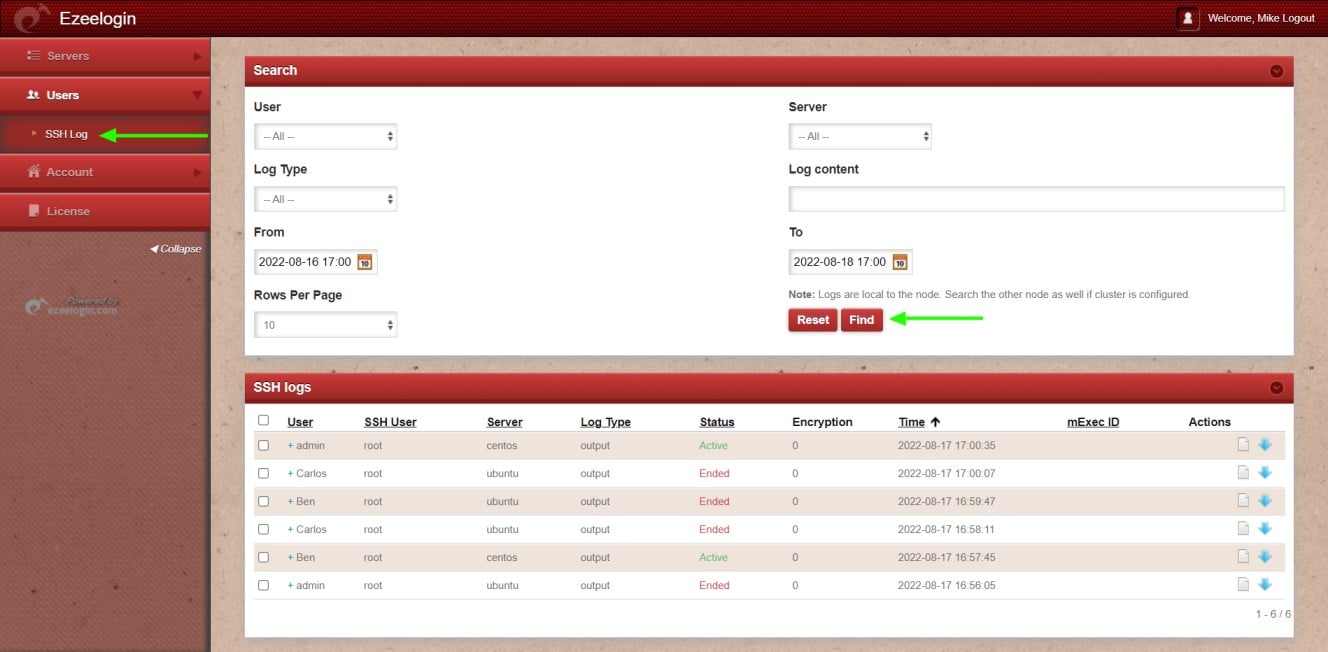Download log for Ben 16:59:47 row
The height and width of the screenshot is (652, 1328).
click(x=1265, y=501)
